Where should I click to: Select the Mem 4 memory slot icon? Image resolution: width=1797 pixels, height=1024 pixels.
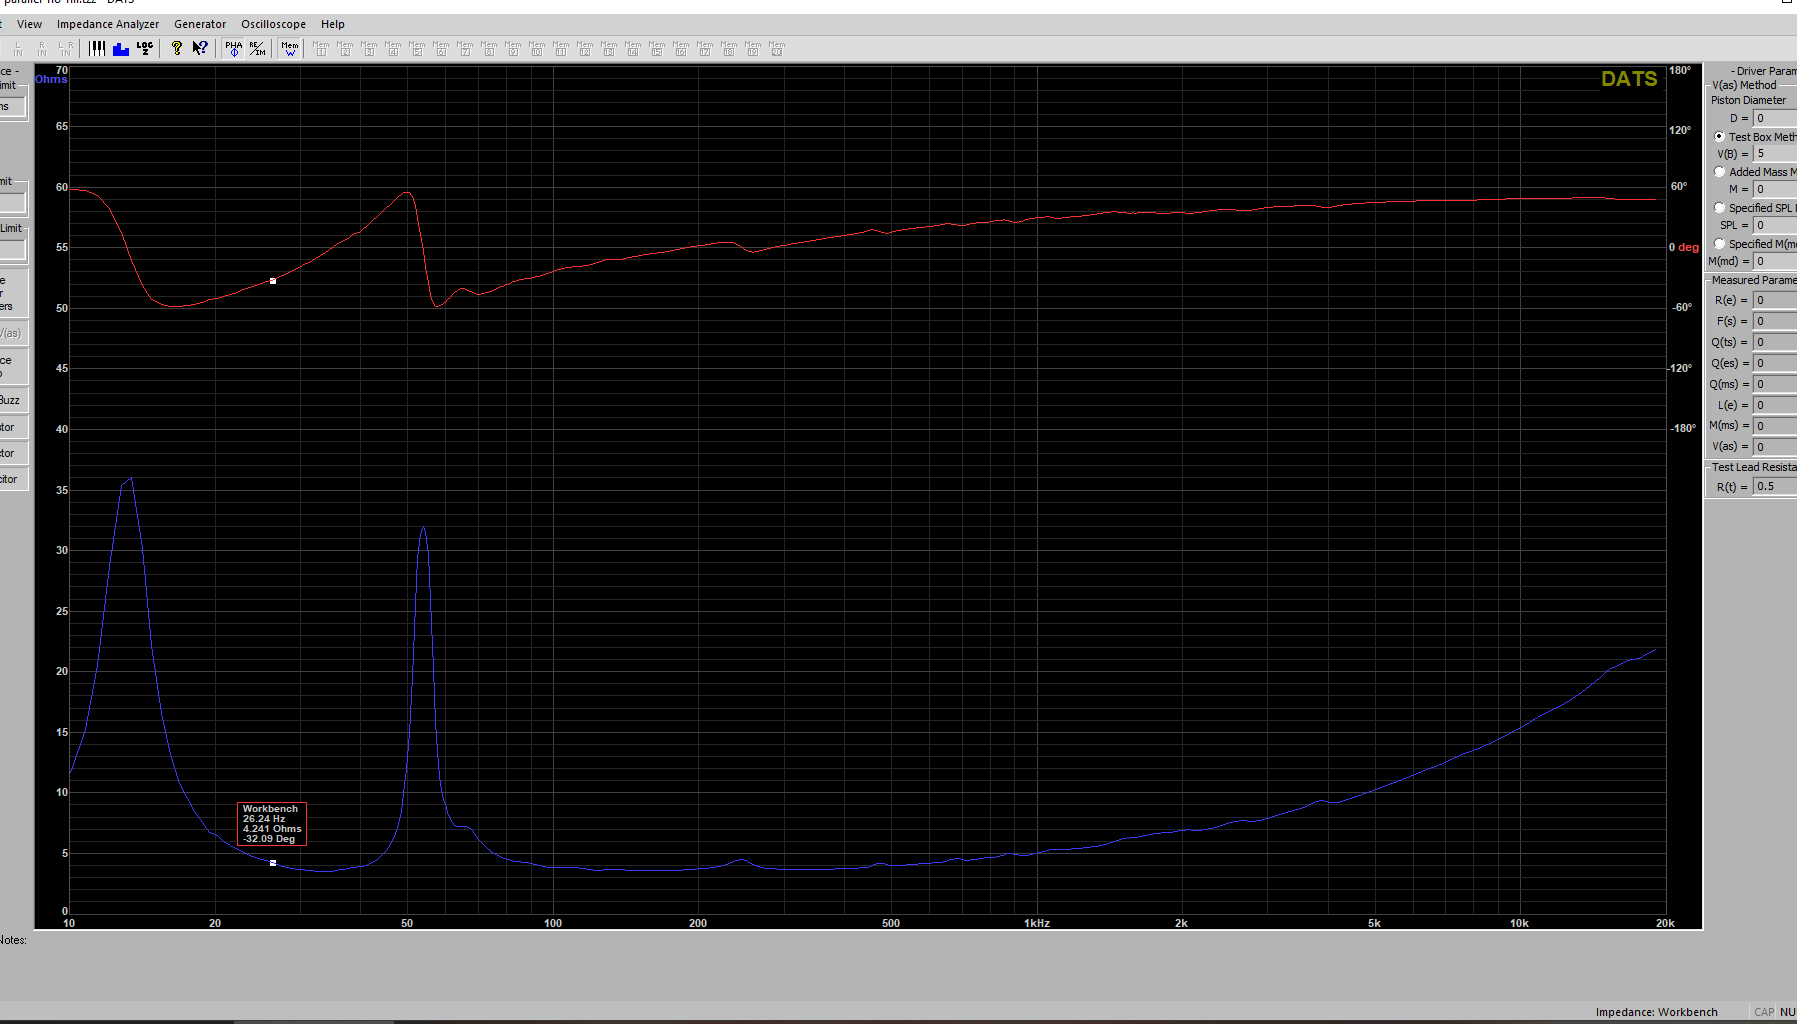pos(393,48)
